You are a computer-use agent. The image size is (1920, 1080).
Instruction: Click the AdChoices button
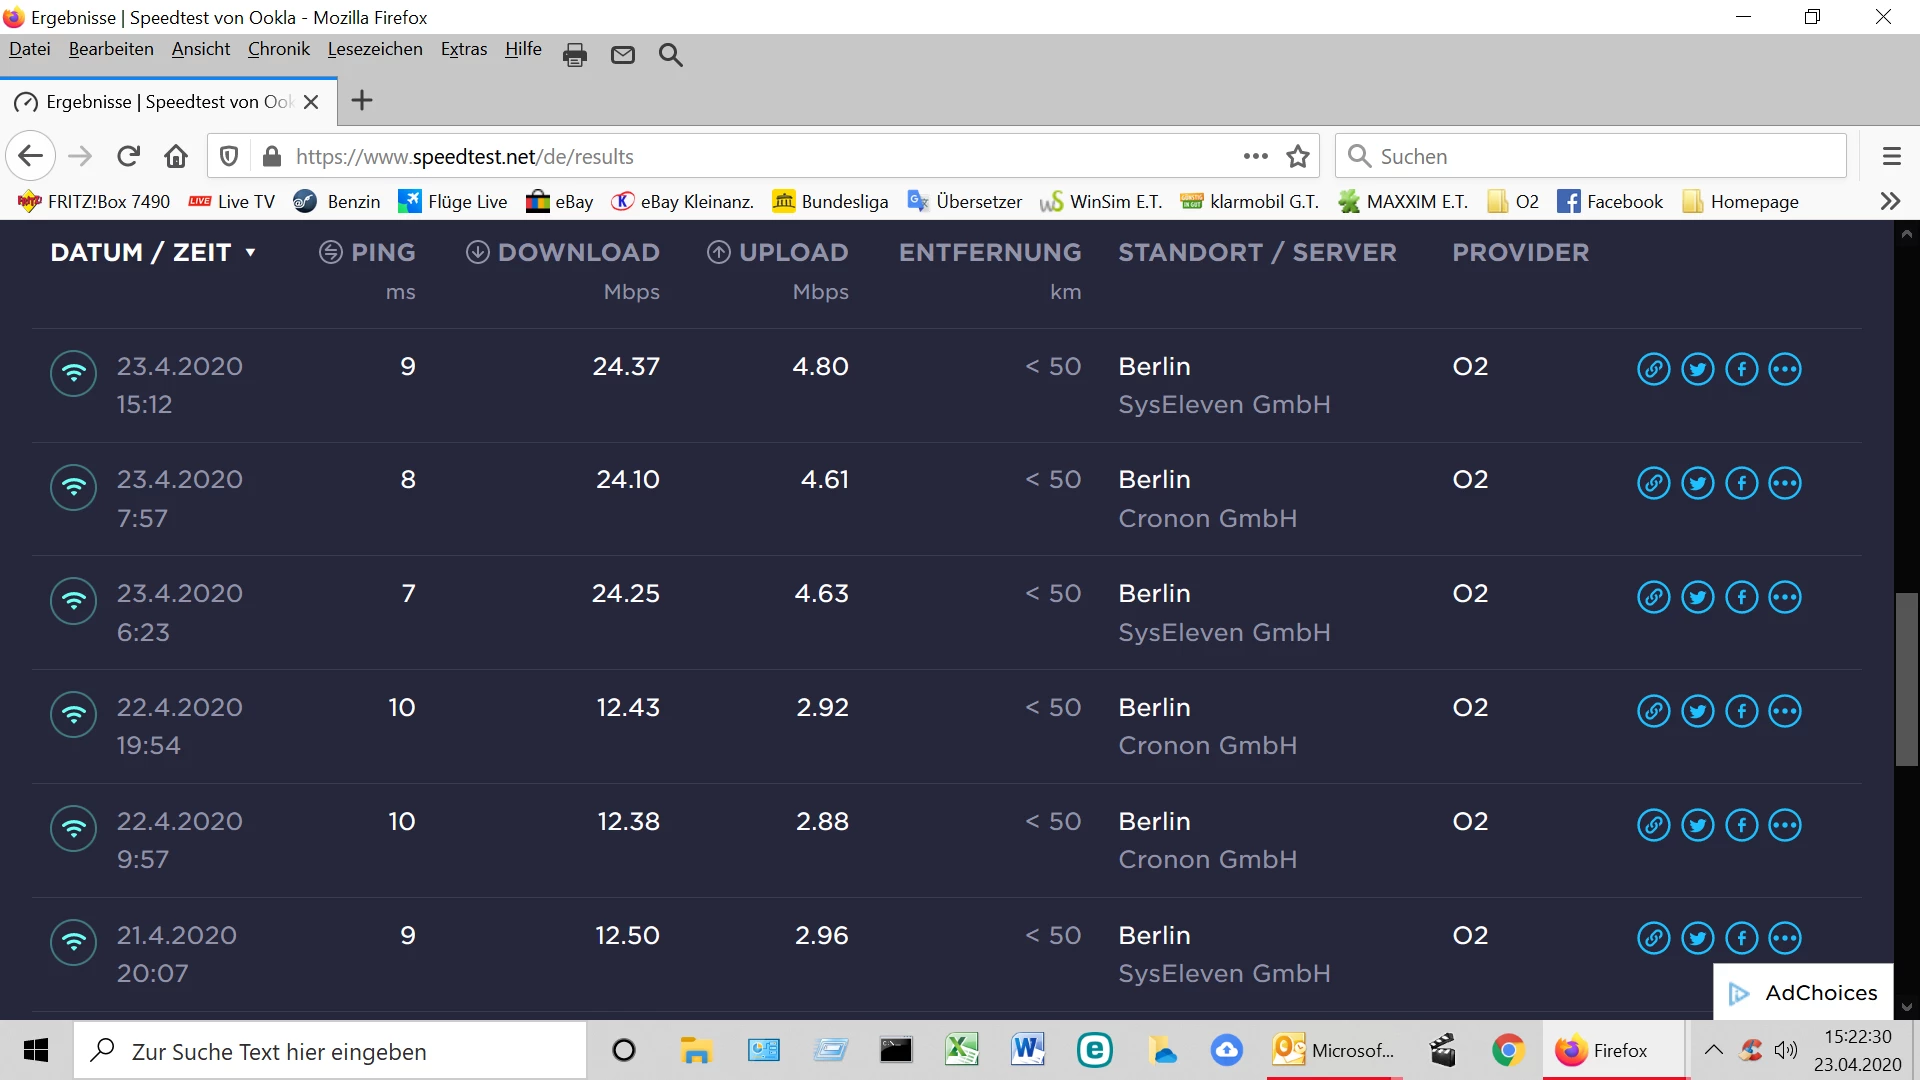1803,992
